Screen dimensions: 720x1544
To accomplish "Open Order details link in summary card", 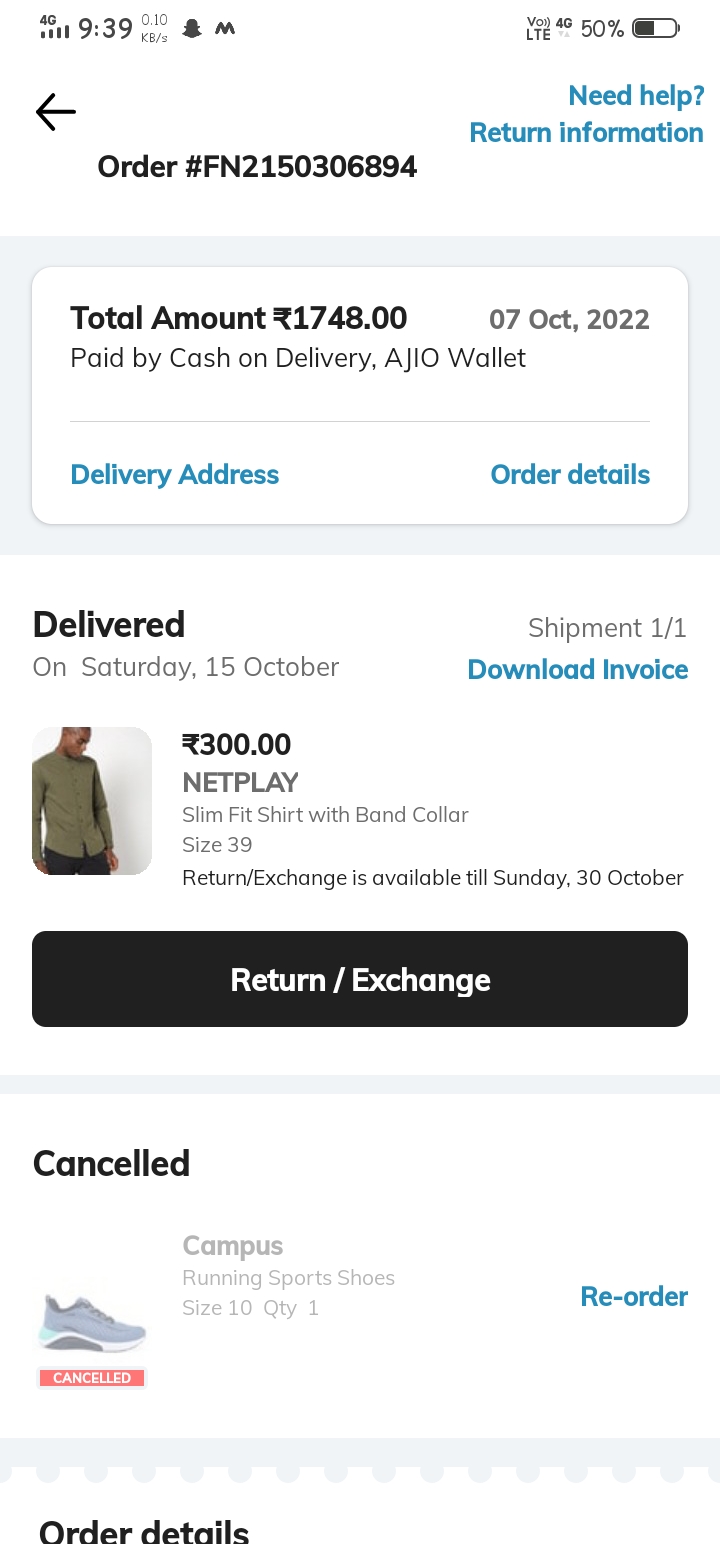I will [570, 475].
